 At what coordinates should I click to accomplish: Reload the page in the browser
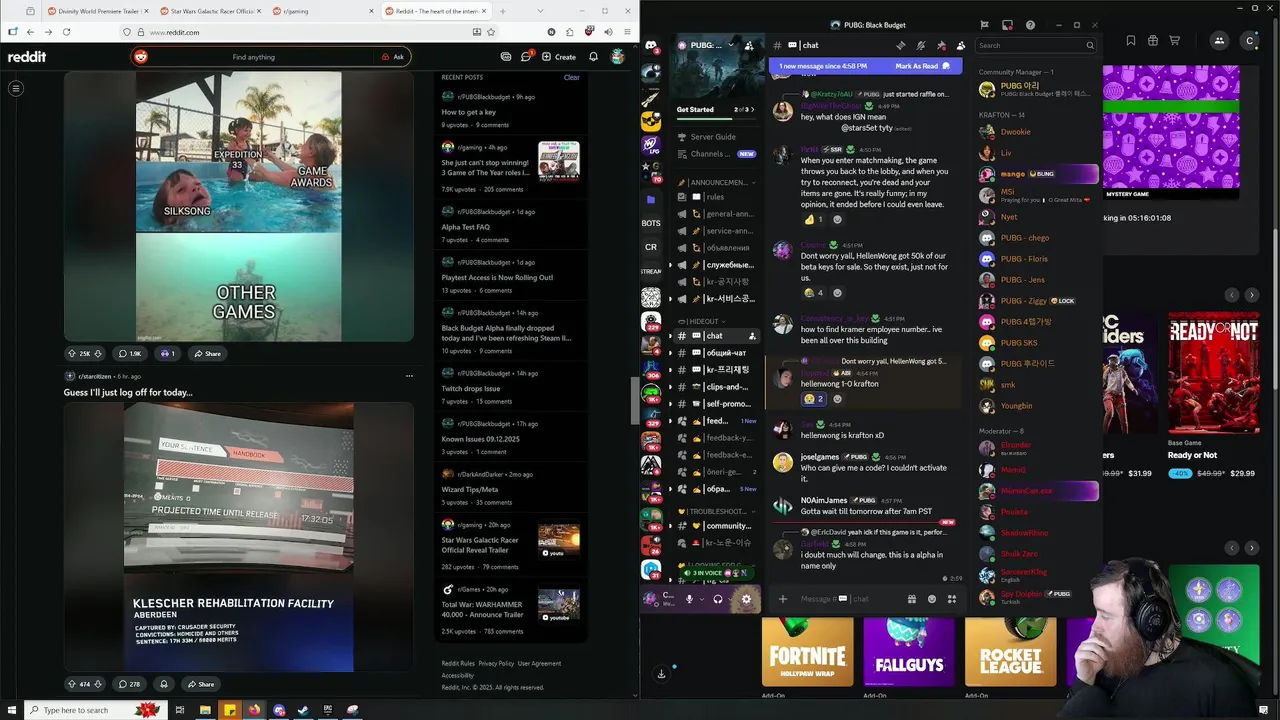(66, 32)
